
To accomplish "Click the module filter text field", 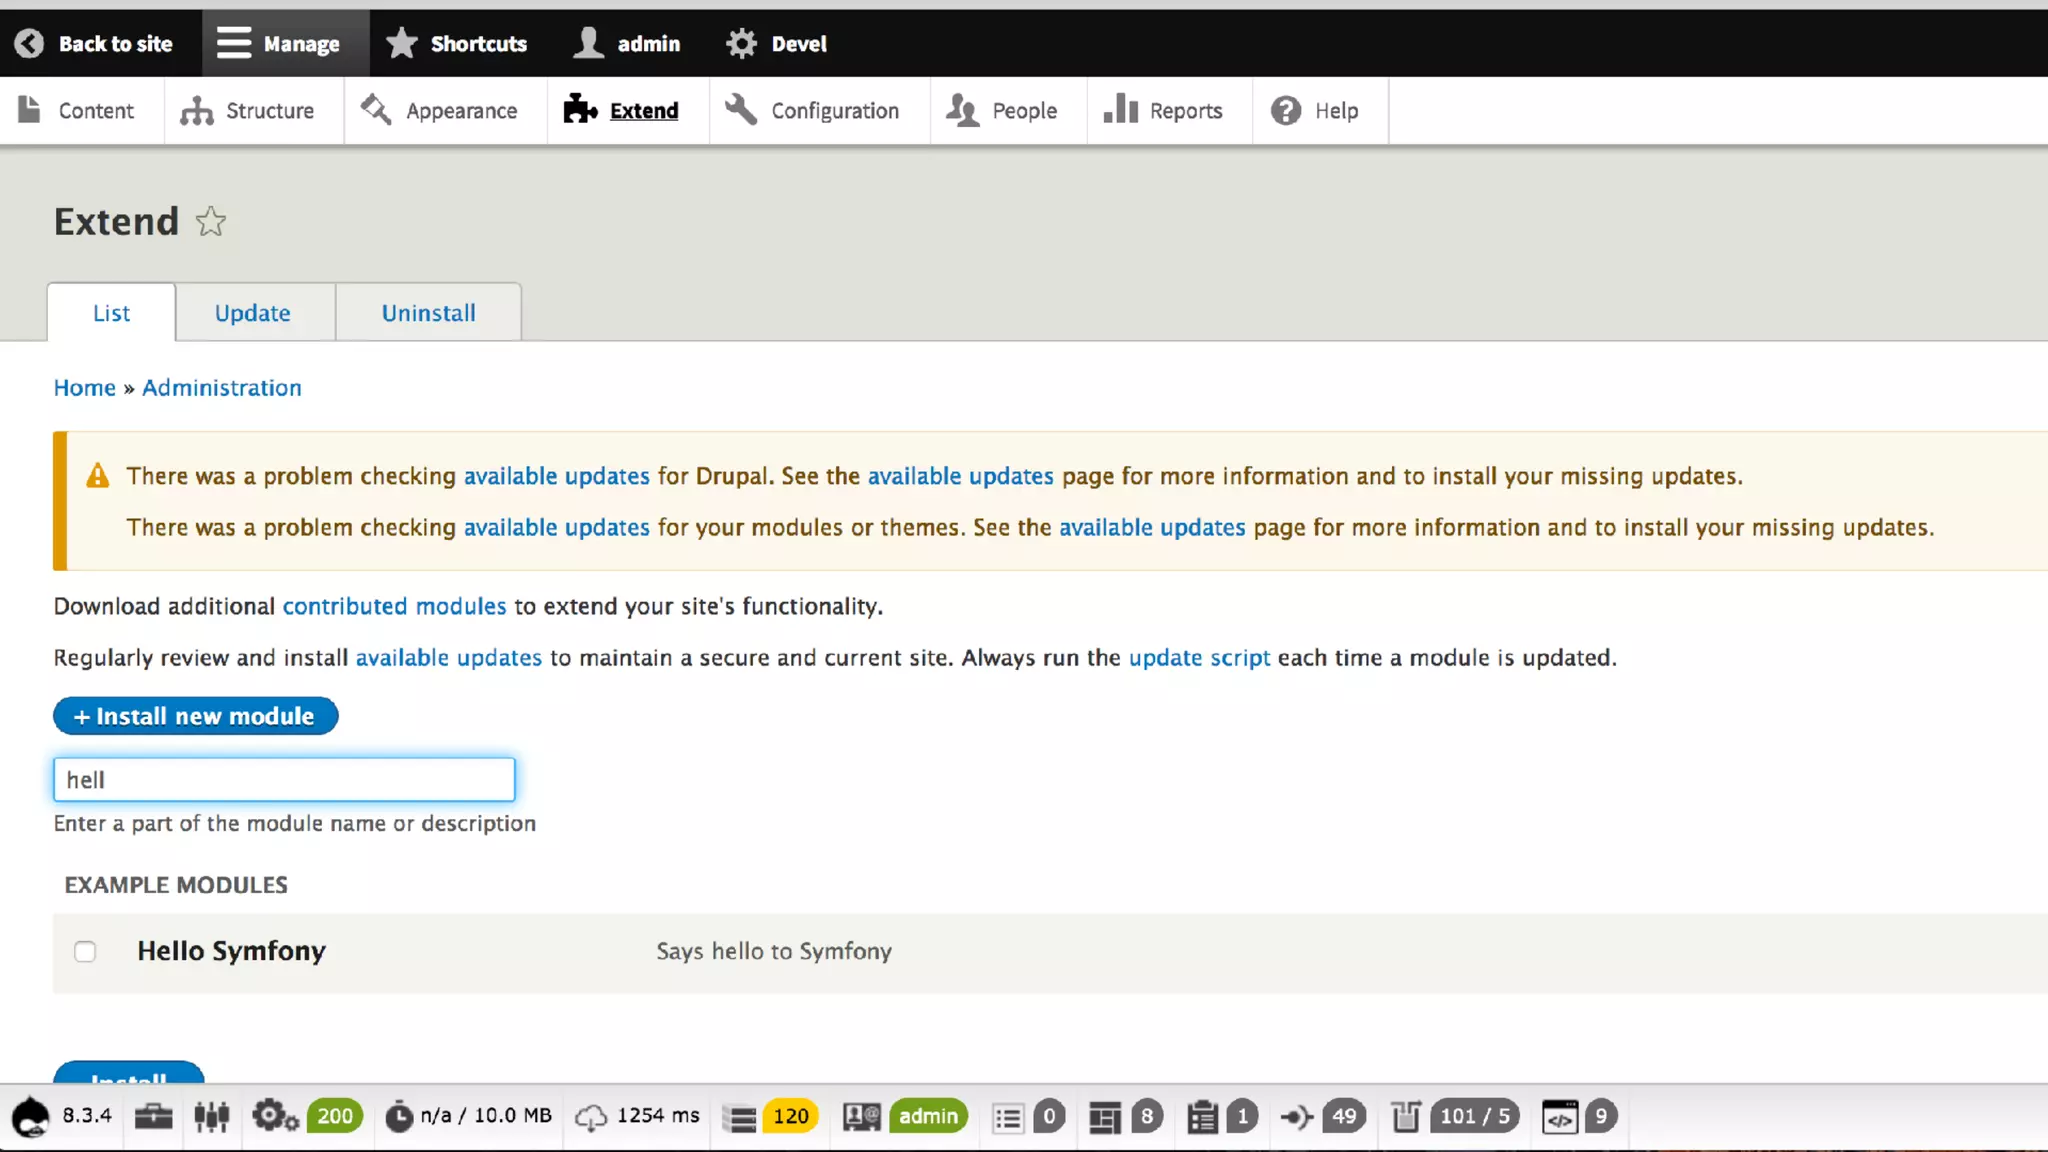I will point(284,780).
